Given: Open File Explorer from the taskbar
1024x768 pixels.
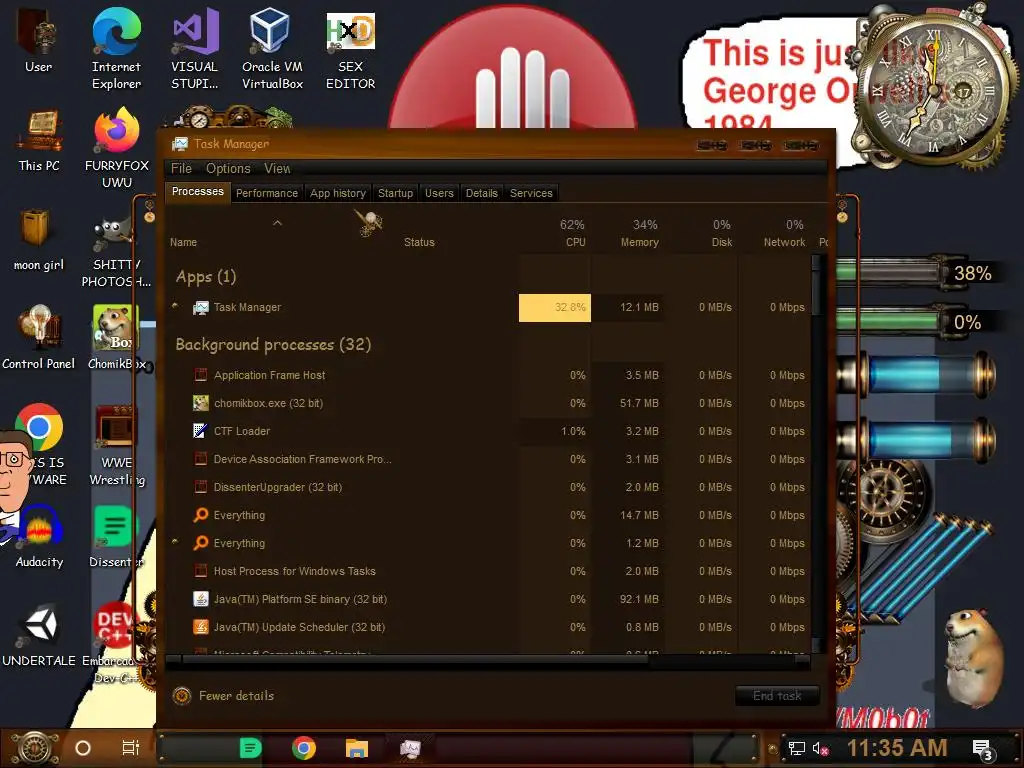Looking at the screenshot, I should (x=357, y=748).
